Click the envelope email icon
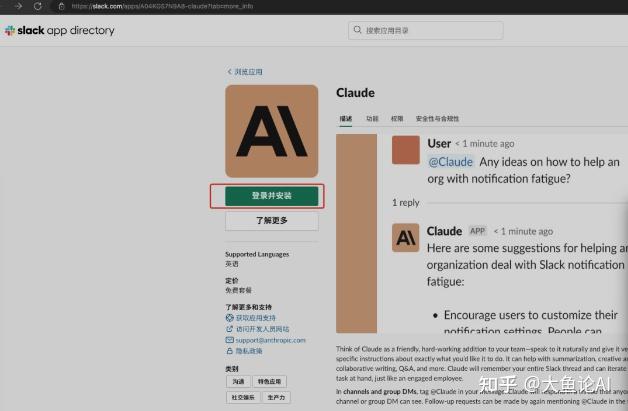 tap(229, 340)
